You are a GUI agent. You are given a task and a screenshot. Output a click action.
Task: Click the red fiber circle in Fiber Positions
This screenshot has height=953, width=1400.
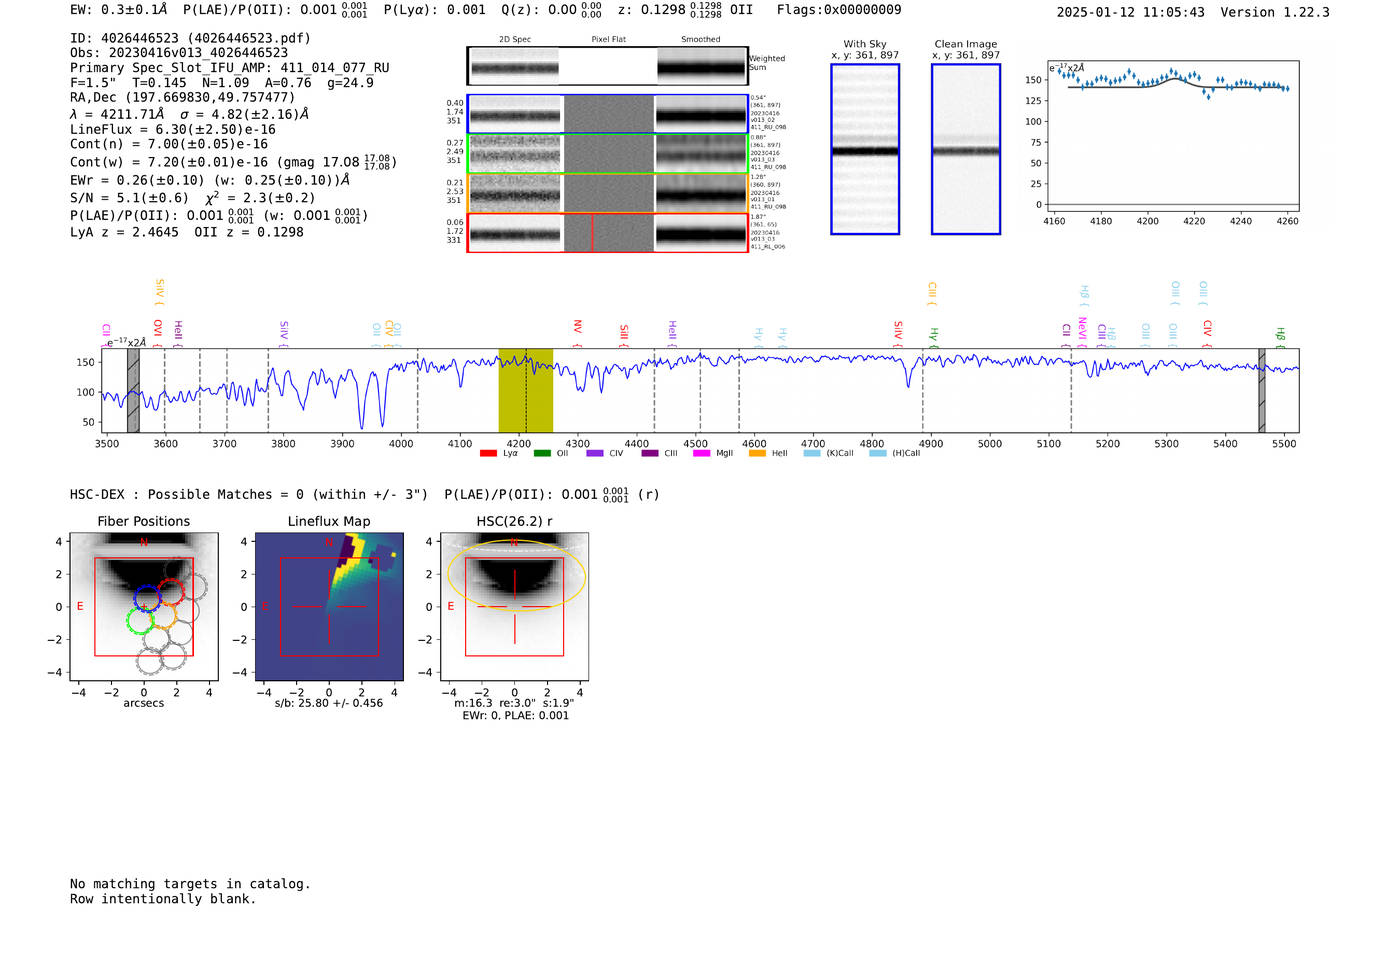click(171, 592)
